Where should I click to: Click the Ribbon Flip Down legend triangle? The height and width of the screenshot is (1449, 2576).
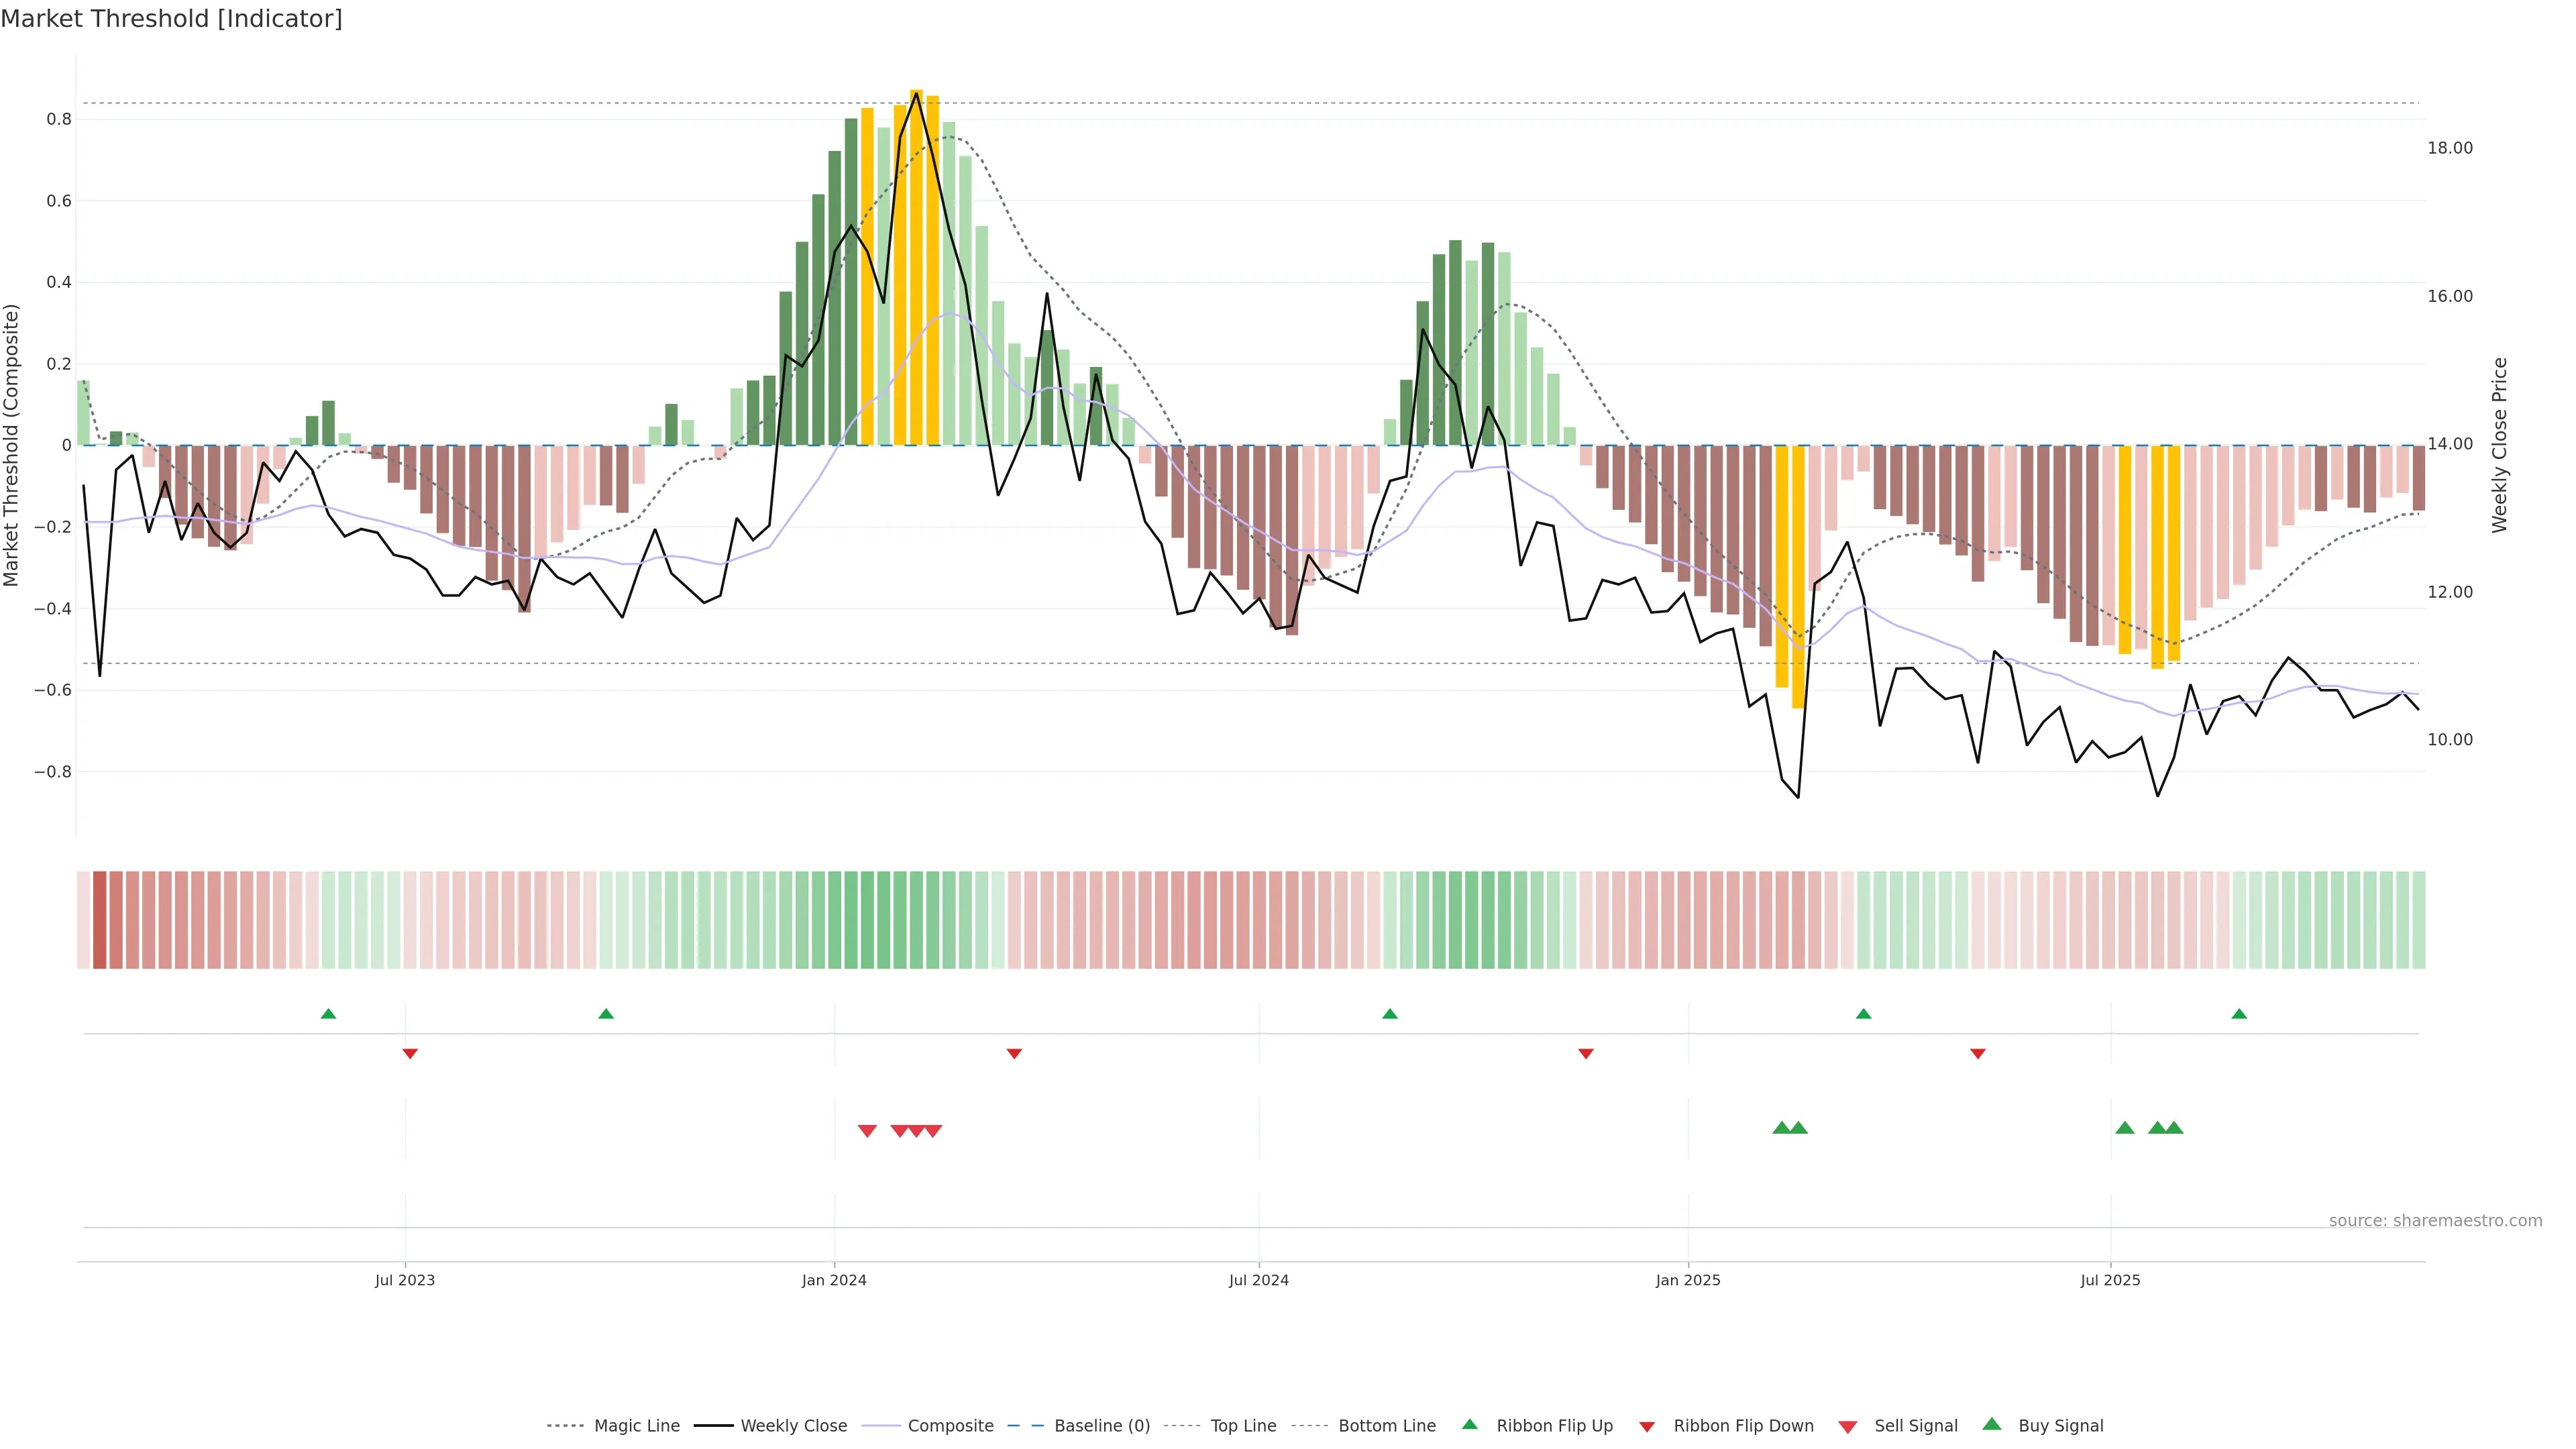[x=1647, y=1427]
